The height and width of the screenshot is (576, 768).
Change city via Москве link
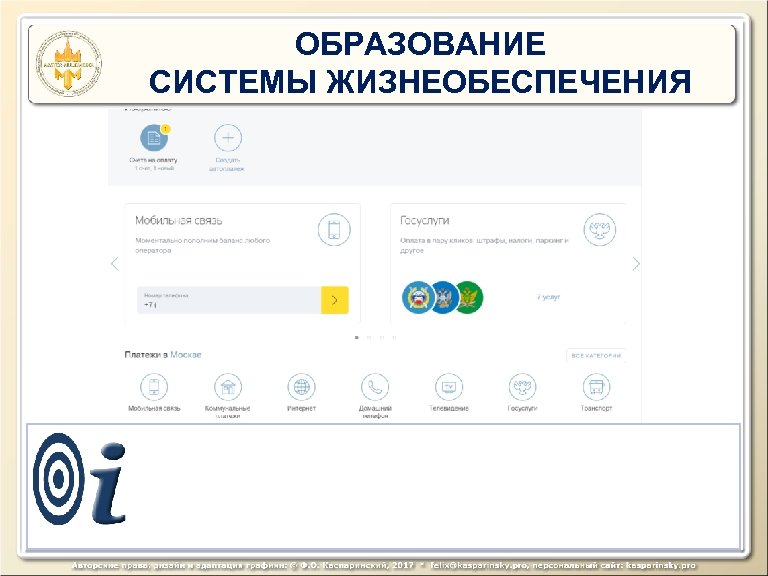[186, 355]
